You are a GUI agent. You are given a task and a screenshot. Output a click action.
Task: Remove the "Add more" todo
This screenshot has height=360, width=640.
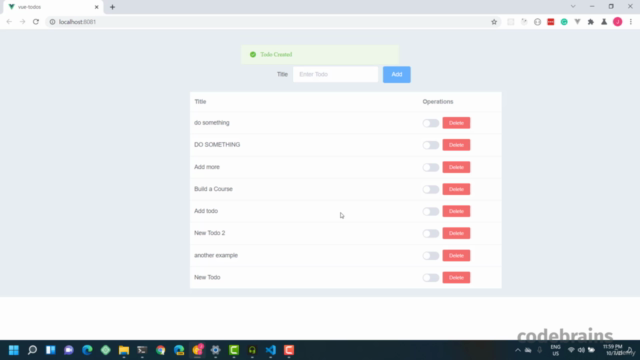456,167
